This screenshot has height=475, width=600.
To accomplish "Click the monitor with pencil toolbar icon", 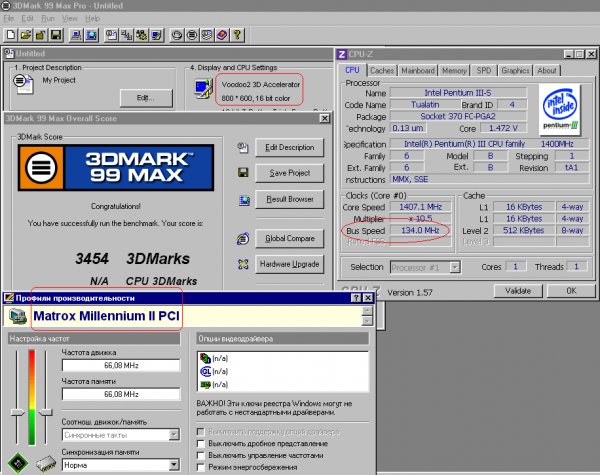I will tap(156, 35).
